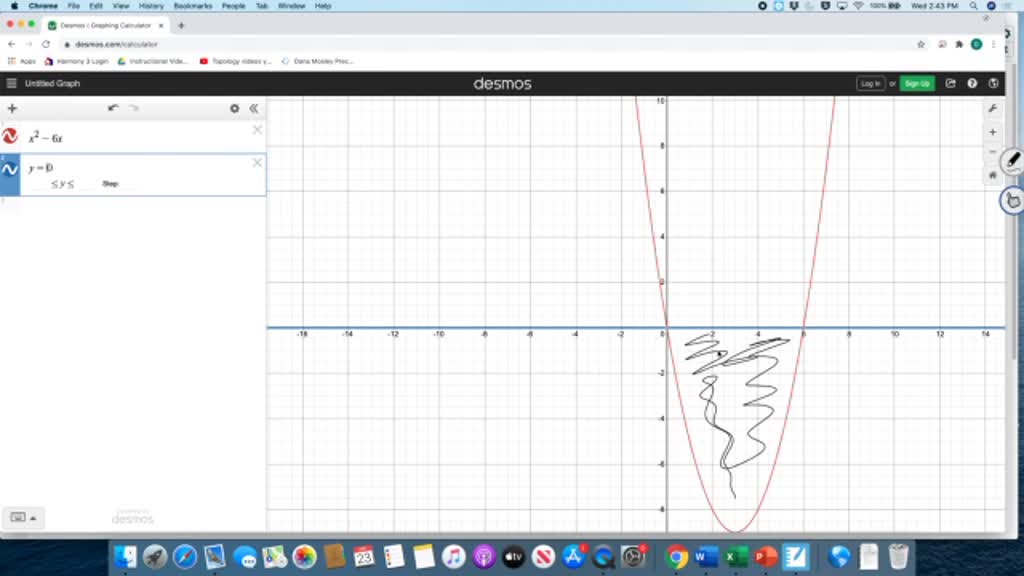
Task: Open the Add Item plus menu
Action: pyautogui.click(x=12, y=108)
